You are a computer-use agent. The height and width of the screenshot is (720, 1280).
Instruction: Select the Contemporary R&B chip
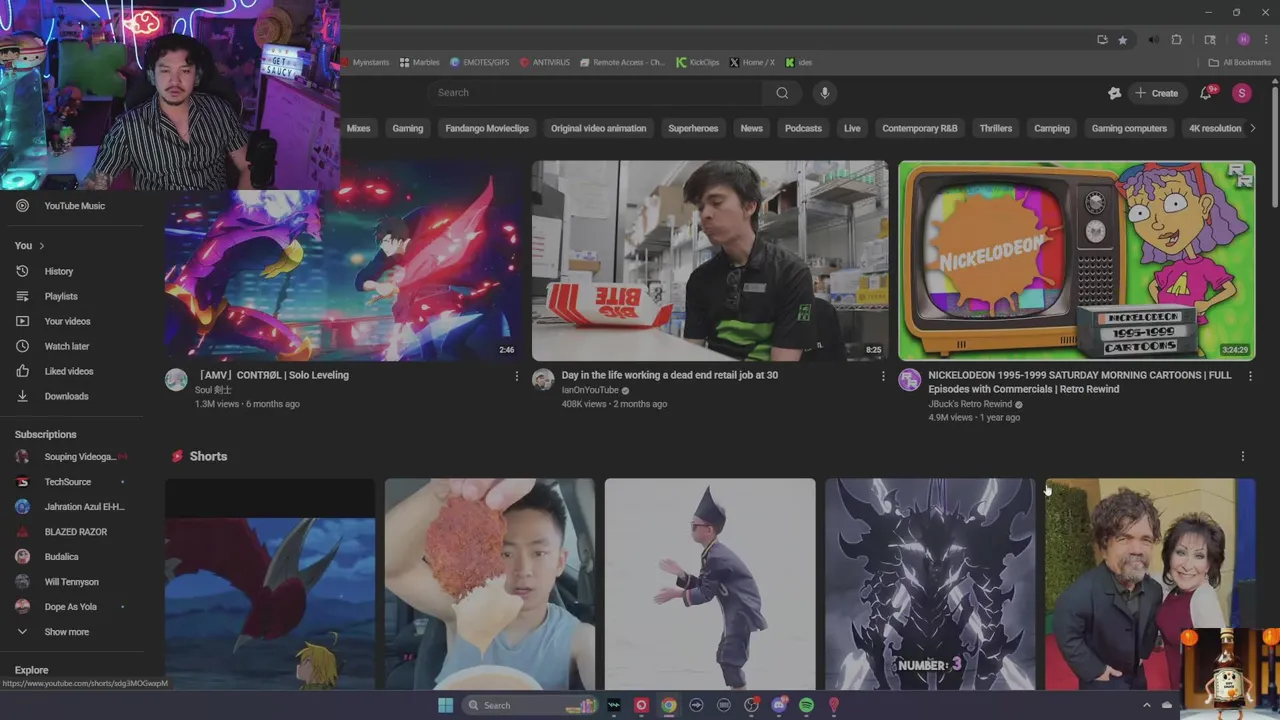(920, 128)
